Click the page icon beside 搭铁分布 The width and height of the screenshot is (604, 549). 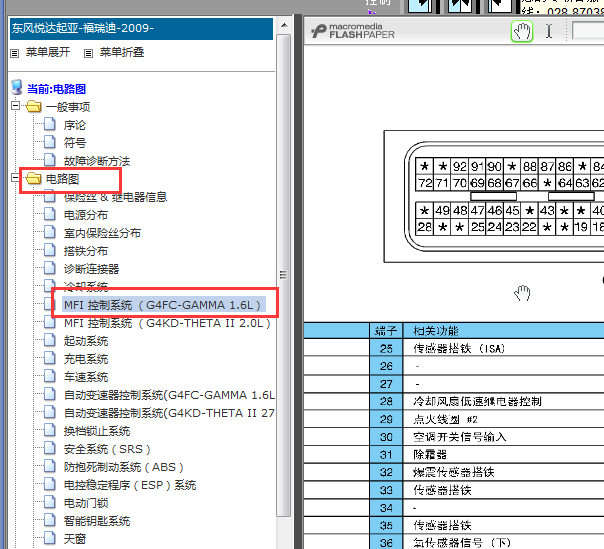pos(50,250)
